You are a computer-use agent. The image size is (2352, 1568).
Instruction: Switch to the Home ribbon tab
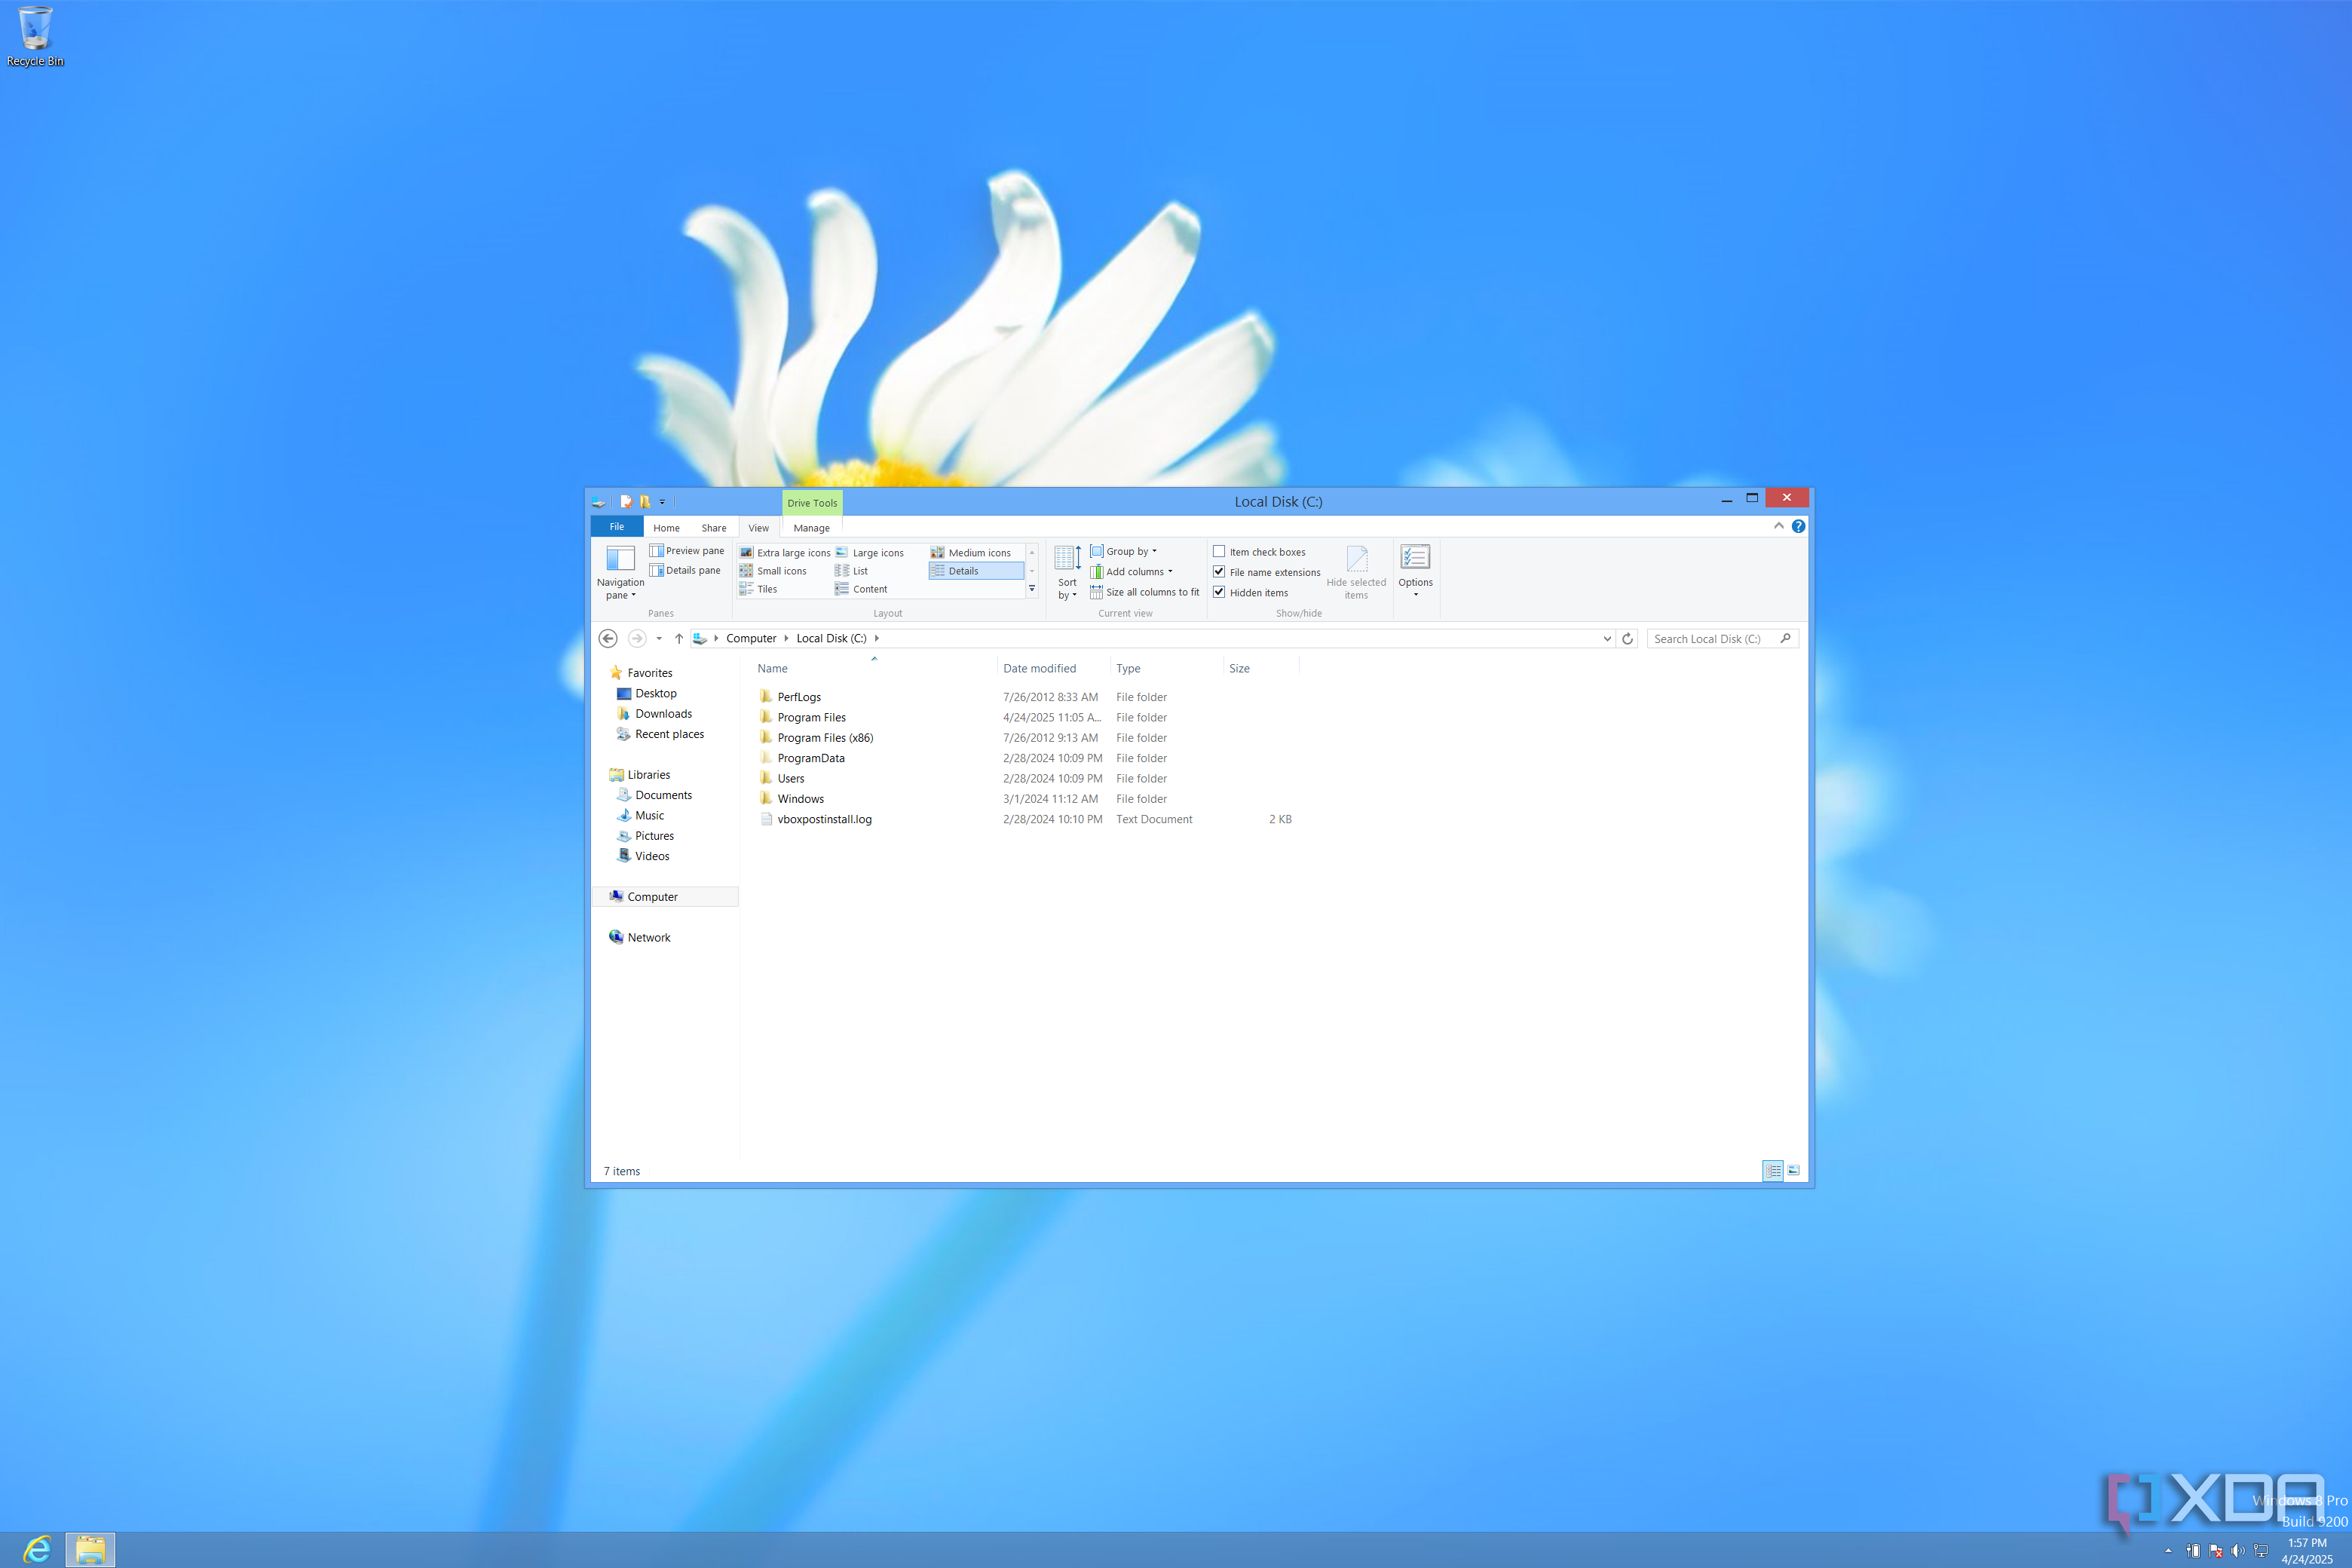click(x=666, y=527)
